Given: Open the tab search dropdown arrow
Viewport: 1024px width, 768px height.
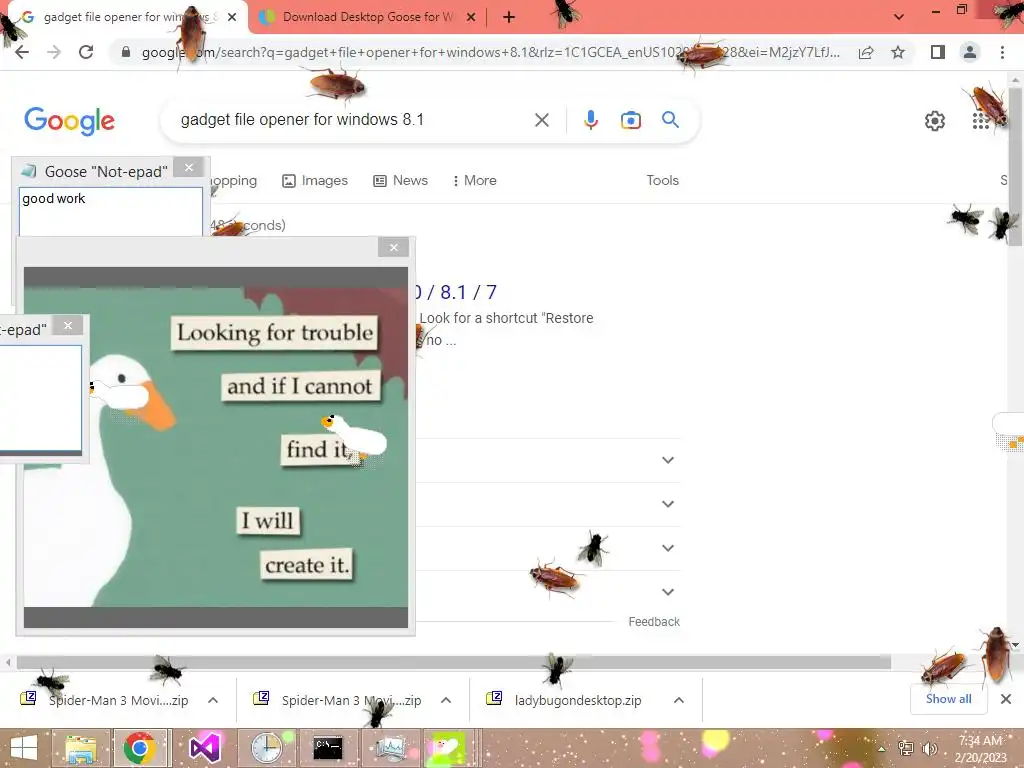Looking at the screenshot, I should [899, 17].
